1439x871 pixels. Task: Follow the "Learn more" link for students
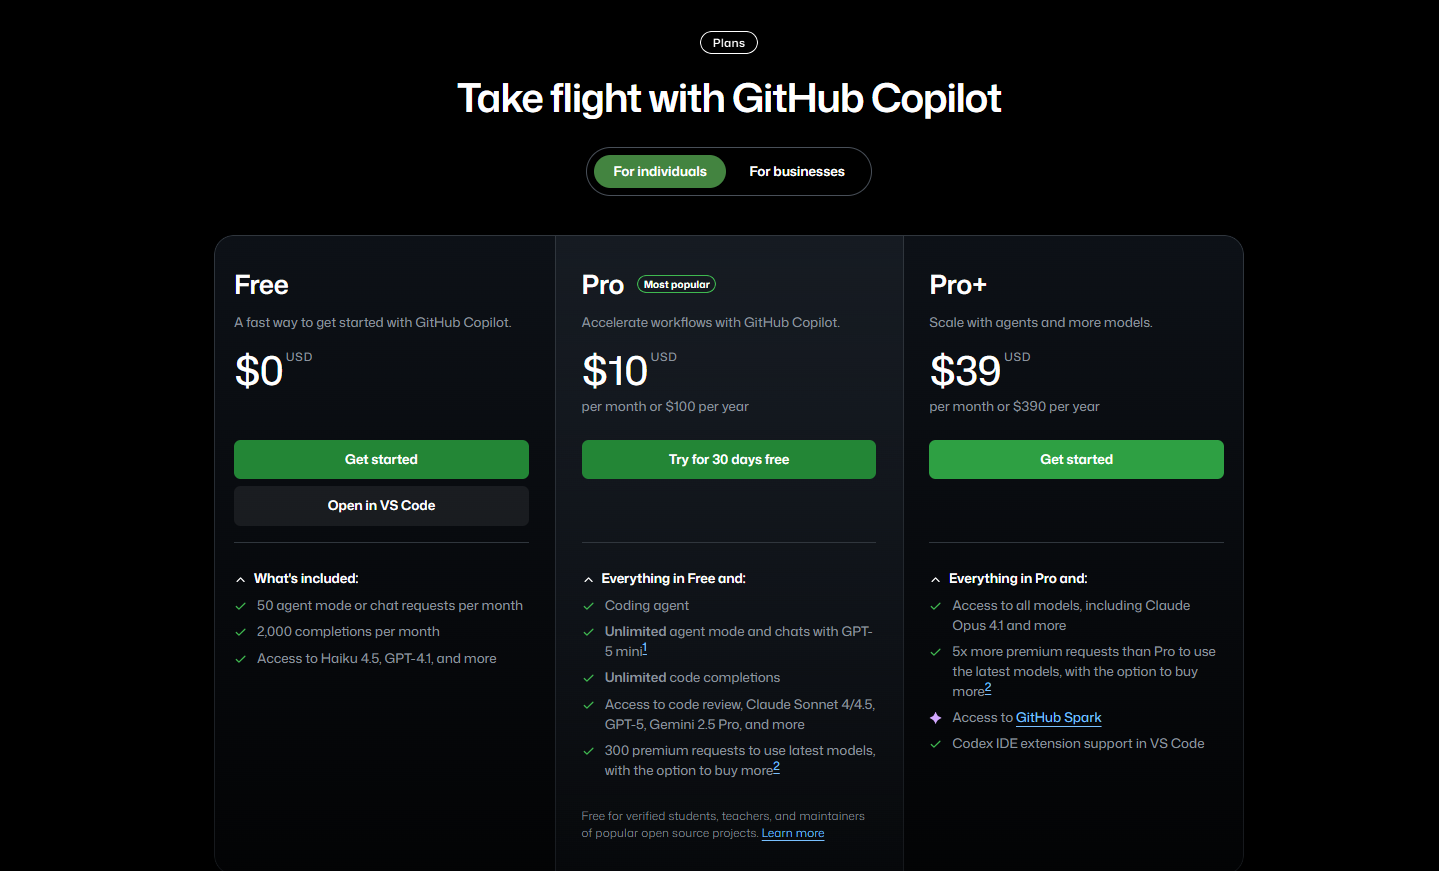pyautogui.click(x=793, y=833)
